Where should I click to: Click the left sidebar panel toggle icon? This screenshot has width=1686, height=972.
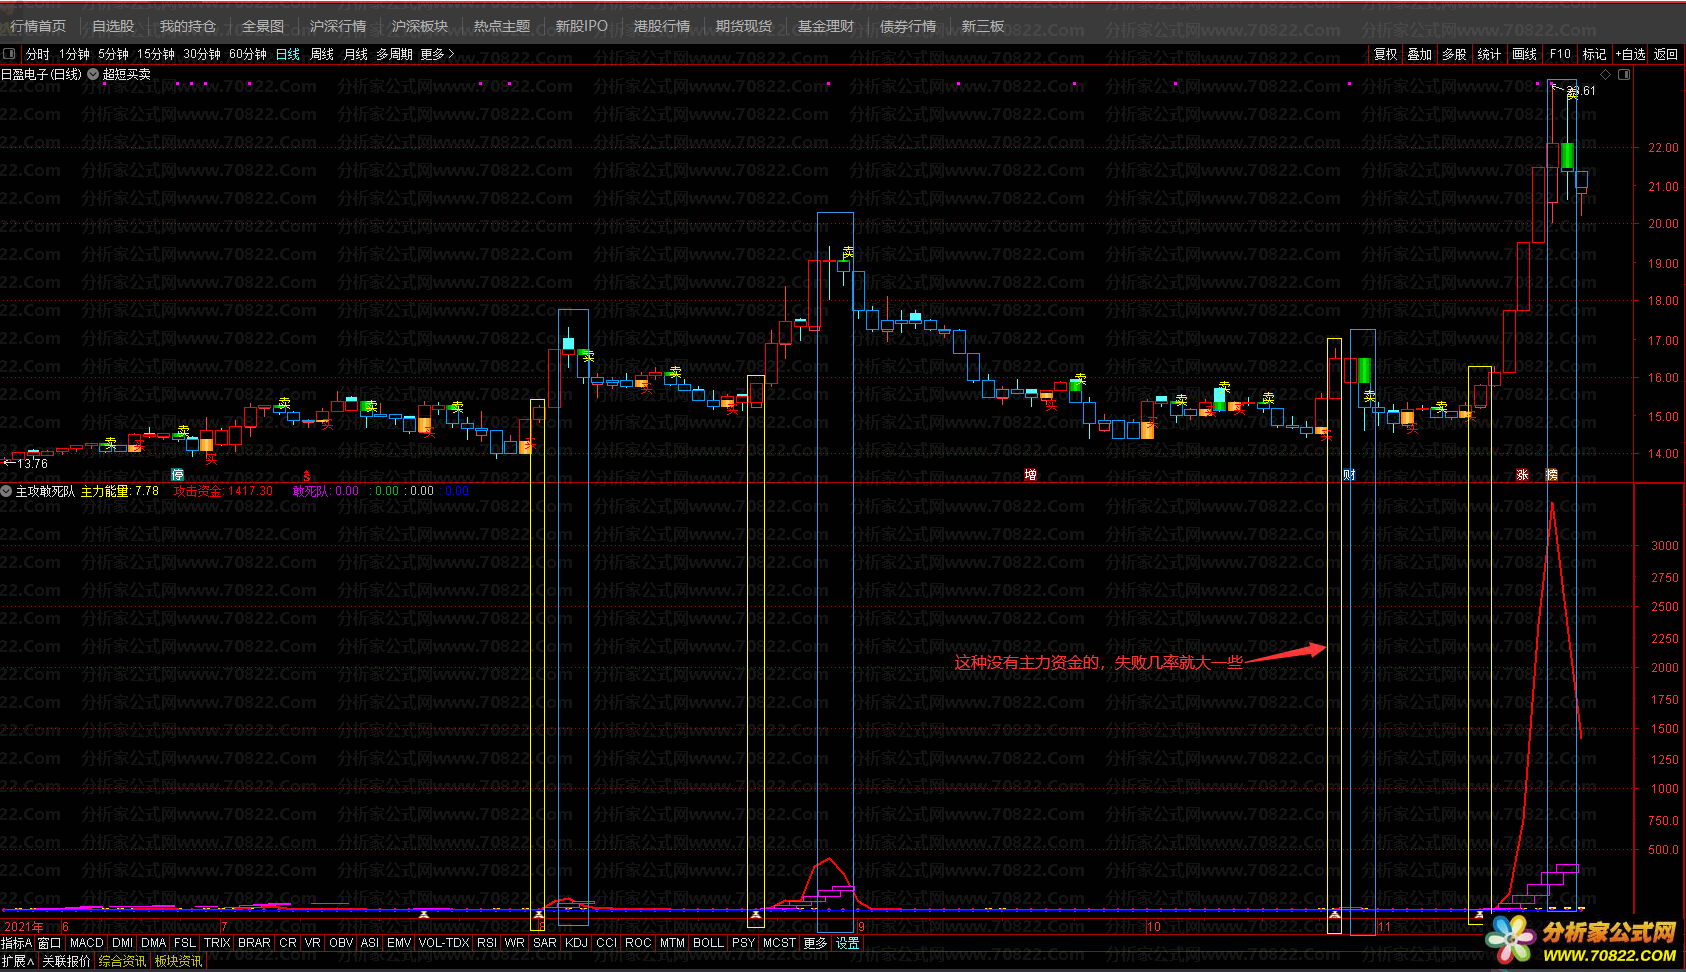click(x=9, y=54)
